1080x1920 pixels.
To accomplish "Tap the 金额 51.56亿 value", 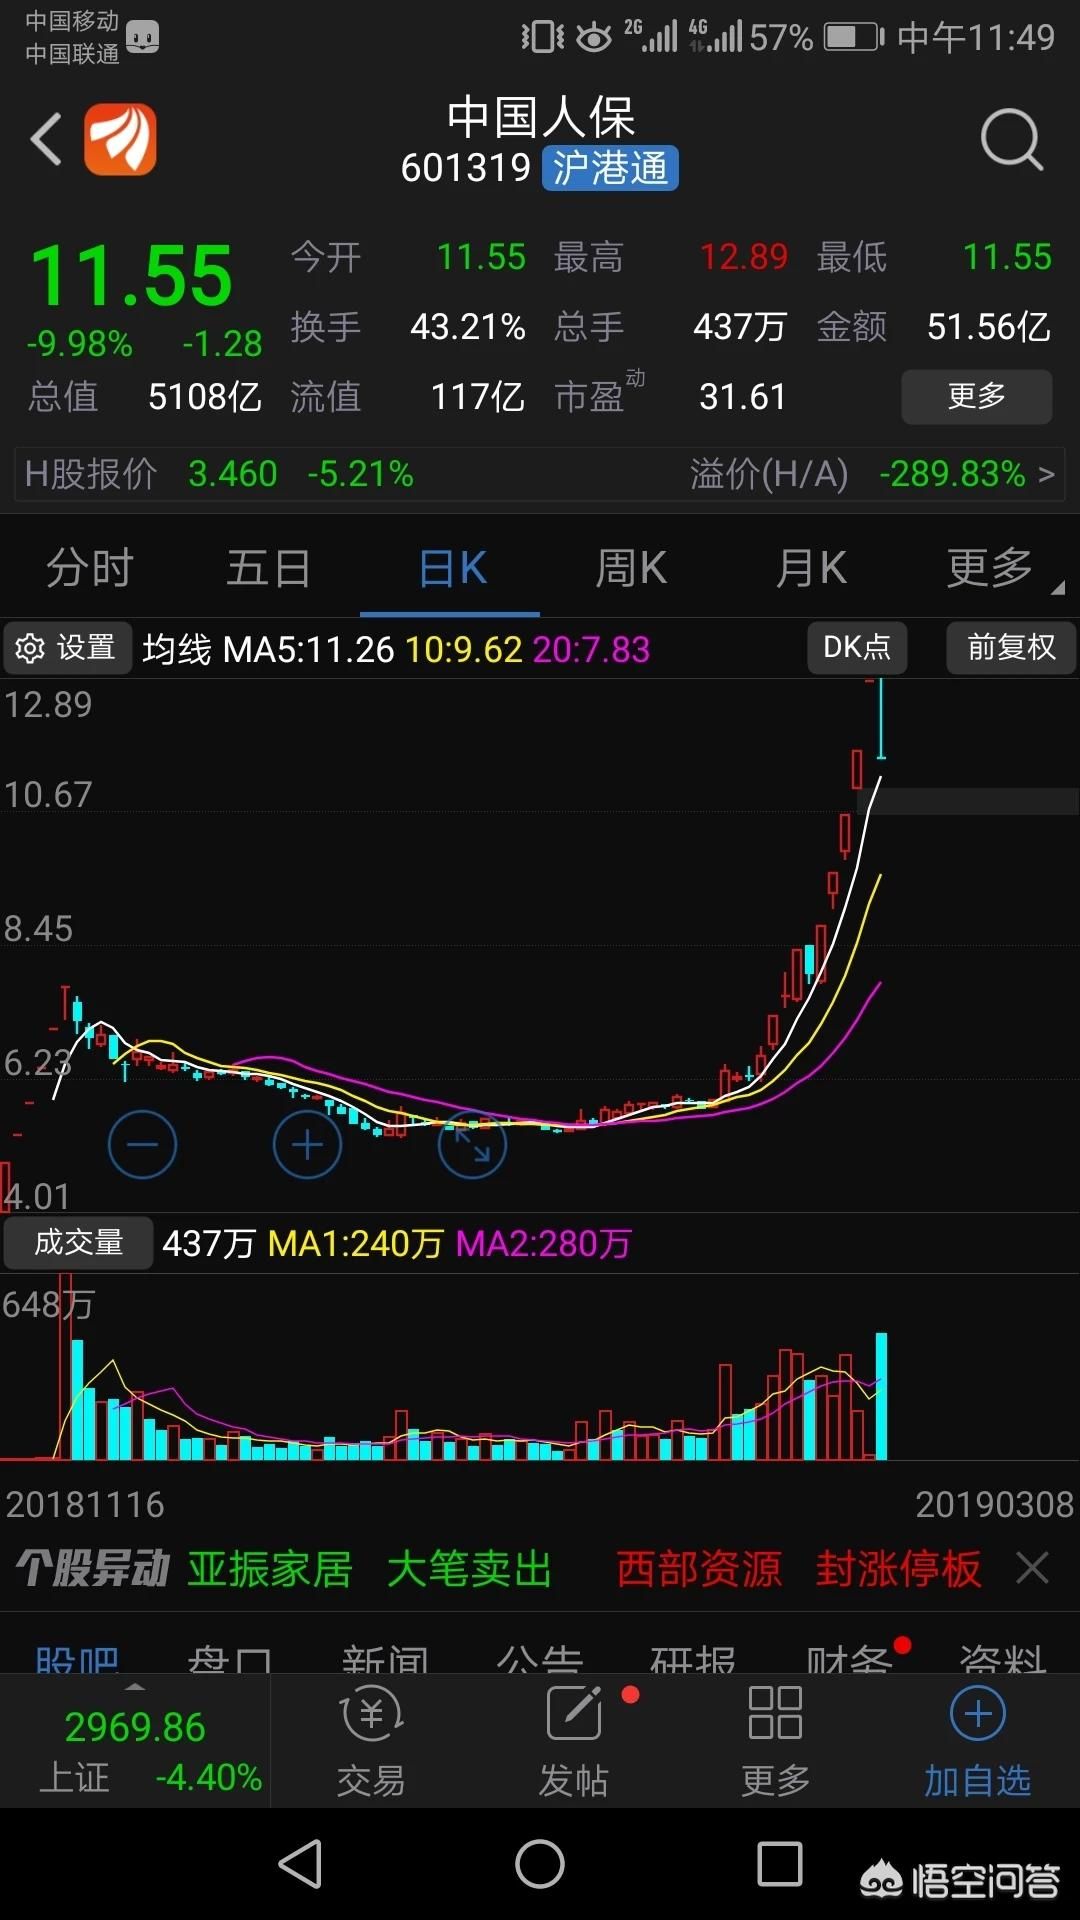I will click(989, 327).
